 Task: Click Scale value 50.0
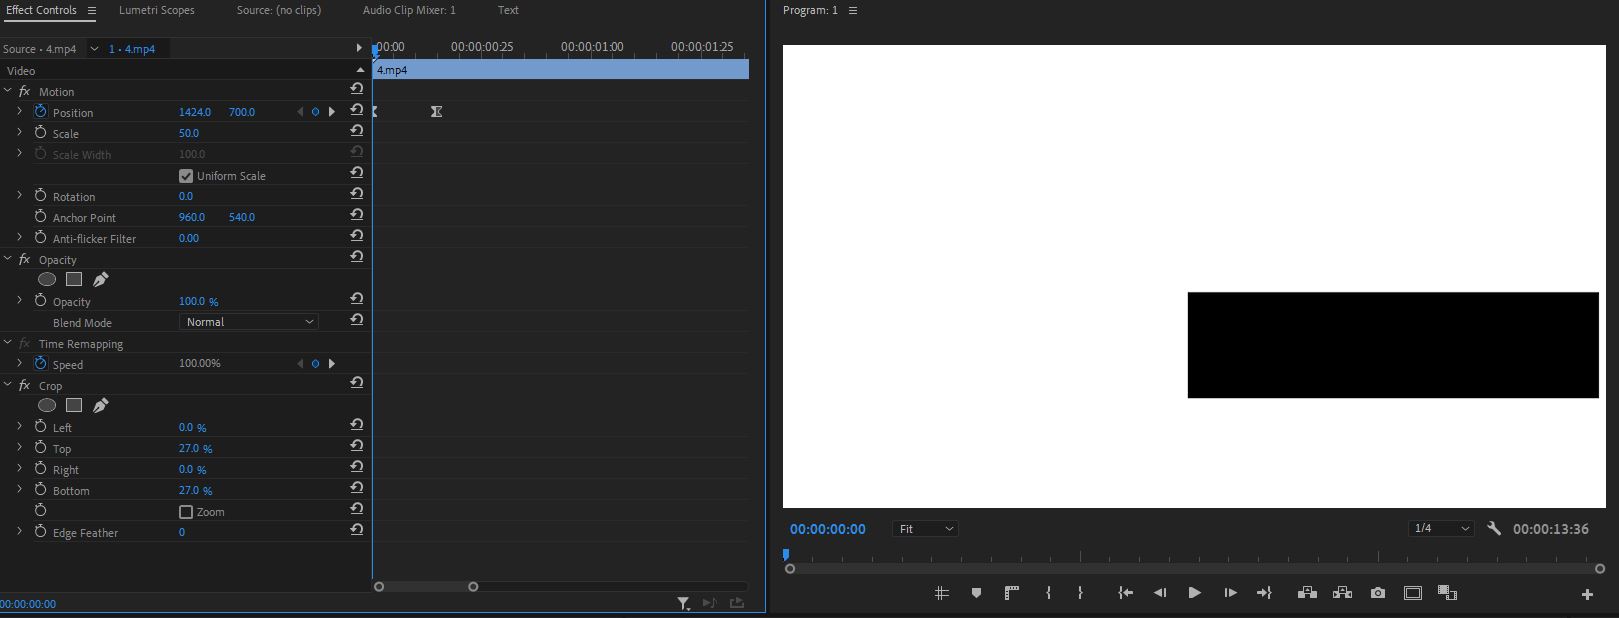point(189,133)
